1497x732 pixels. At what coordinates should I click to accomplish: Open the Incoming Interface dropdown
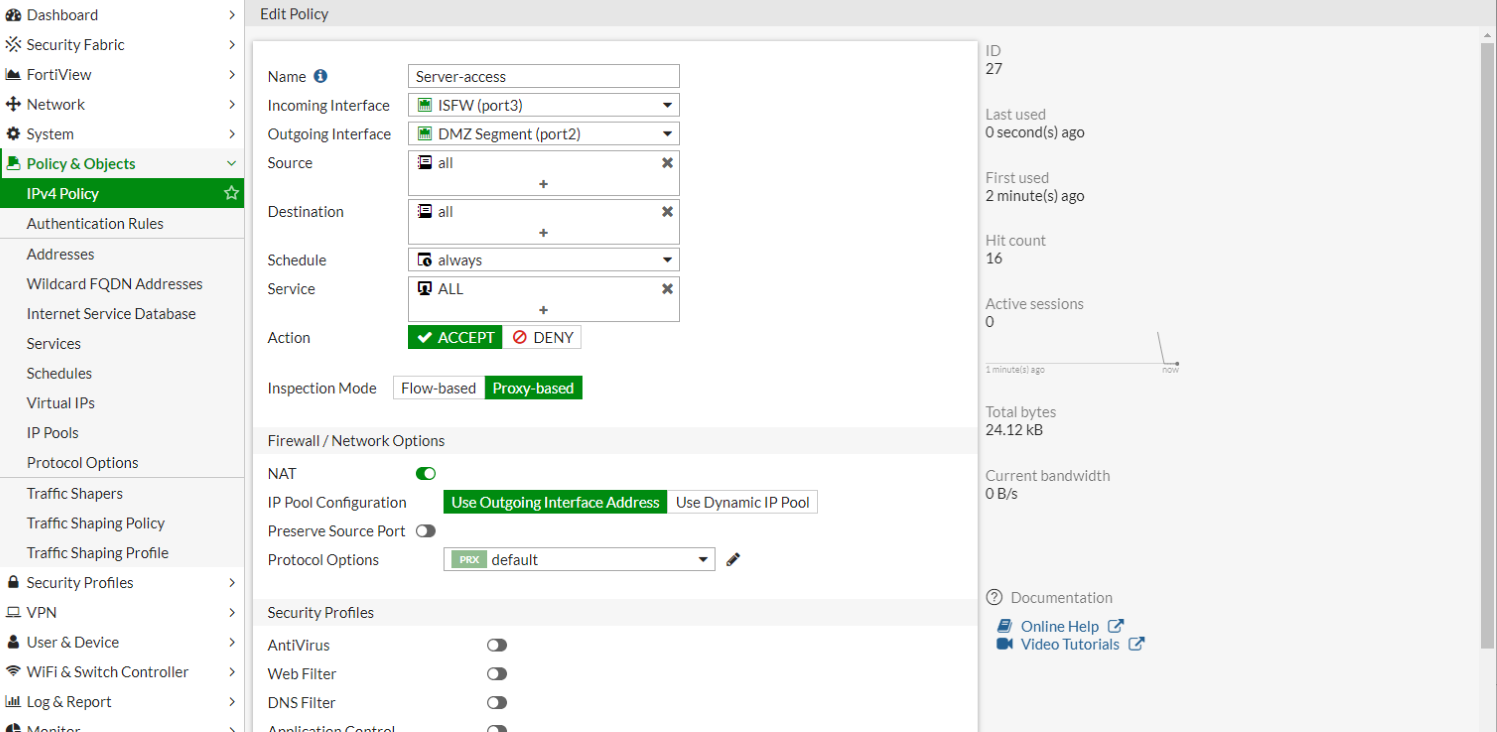click(x=544, y=105)
